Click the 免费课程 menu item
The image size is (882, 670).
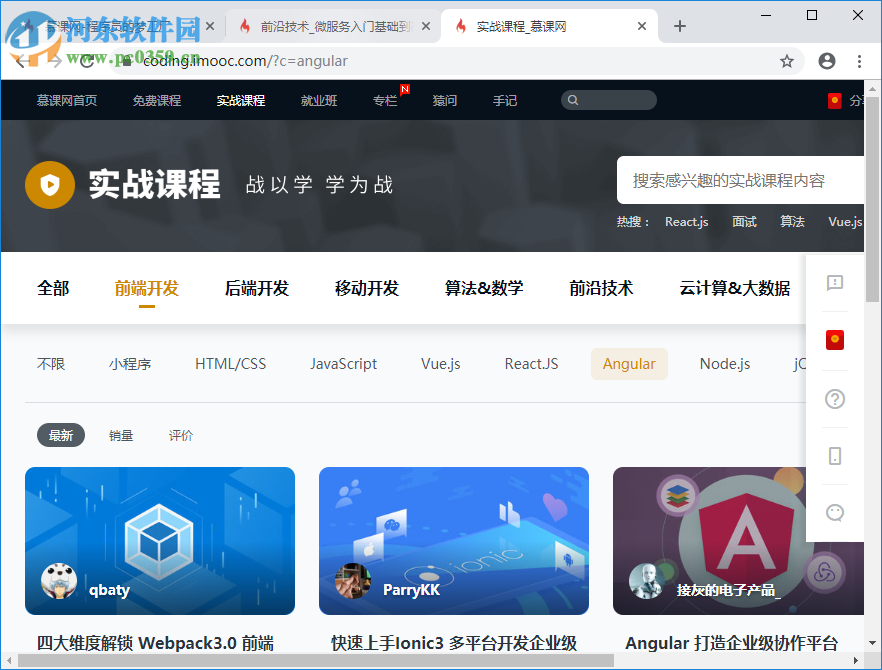coord(156,100)
